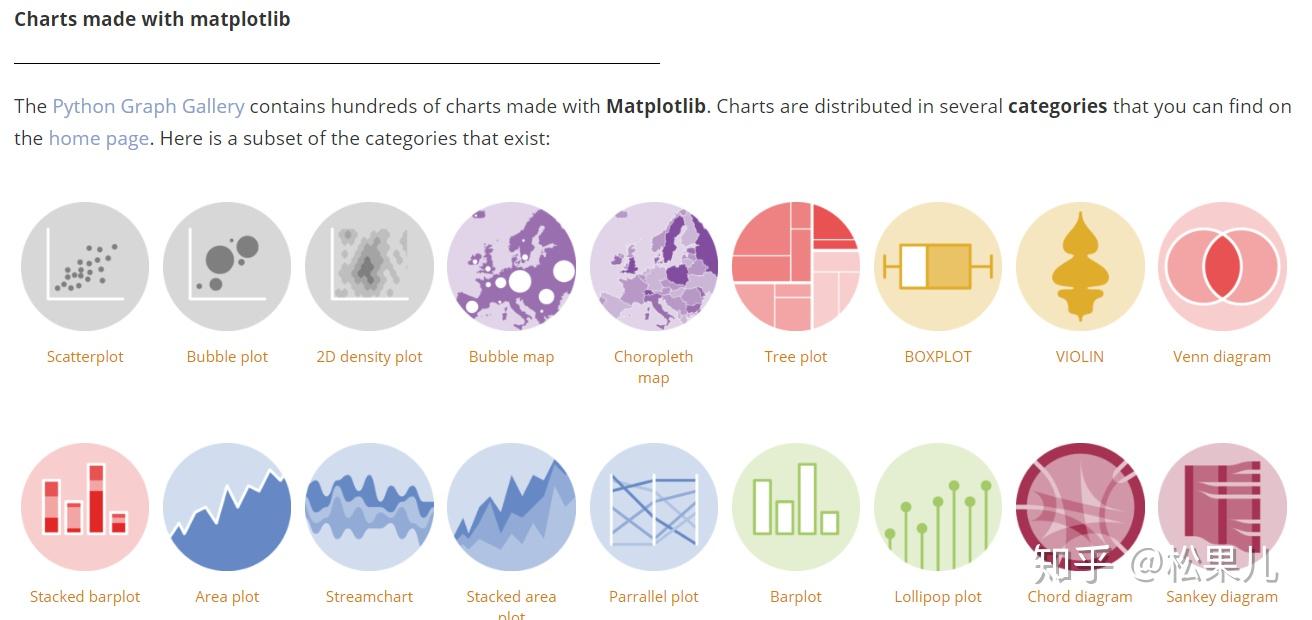Open the Violin chart icon
1312x620 pixels.
click(1080, 267)
